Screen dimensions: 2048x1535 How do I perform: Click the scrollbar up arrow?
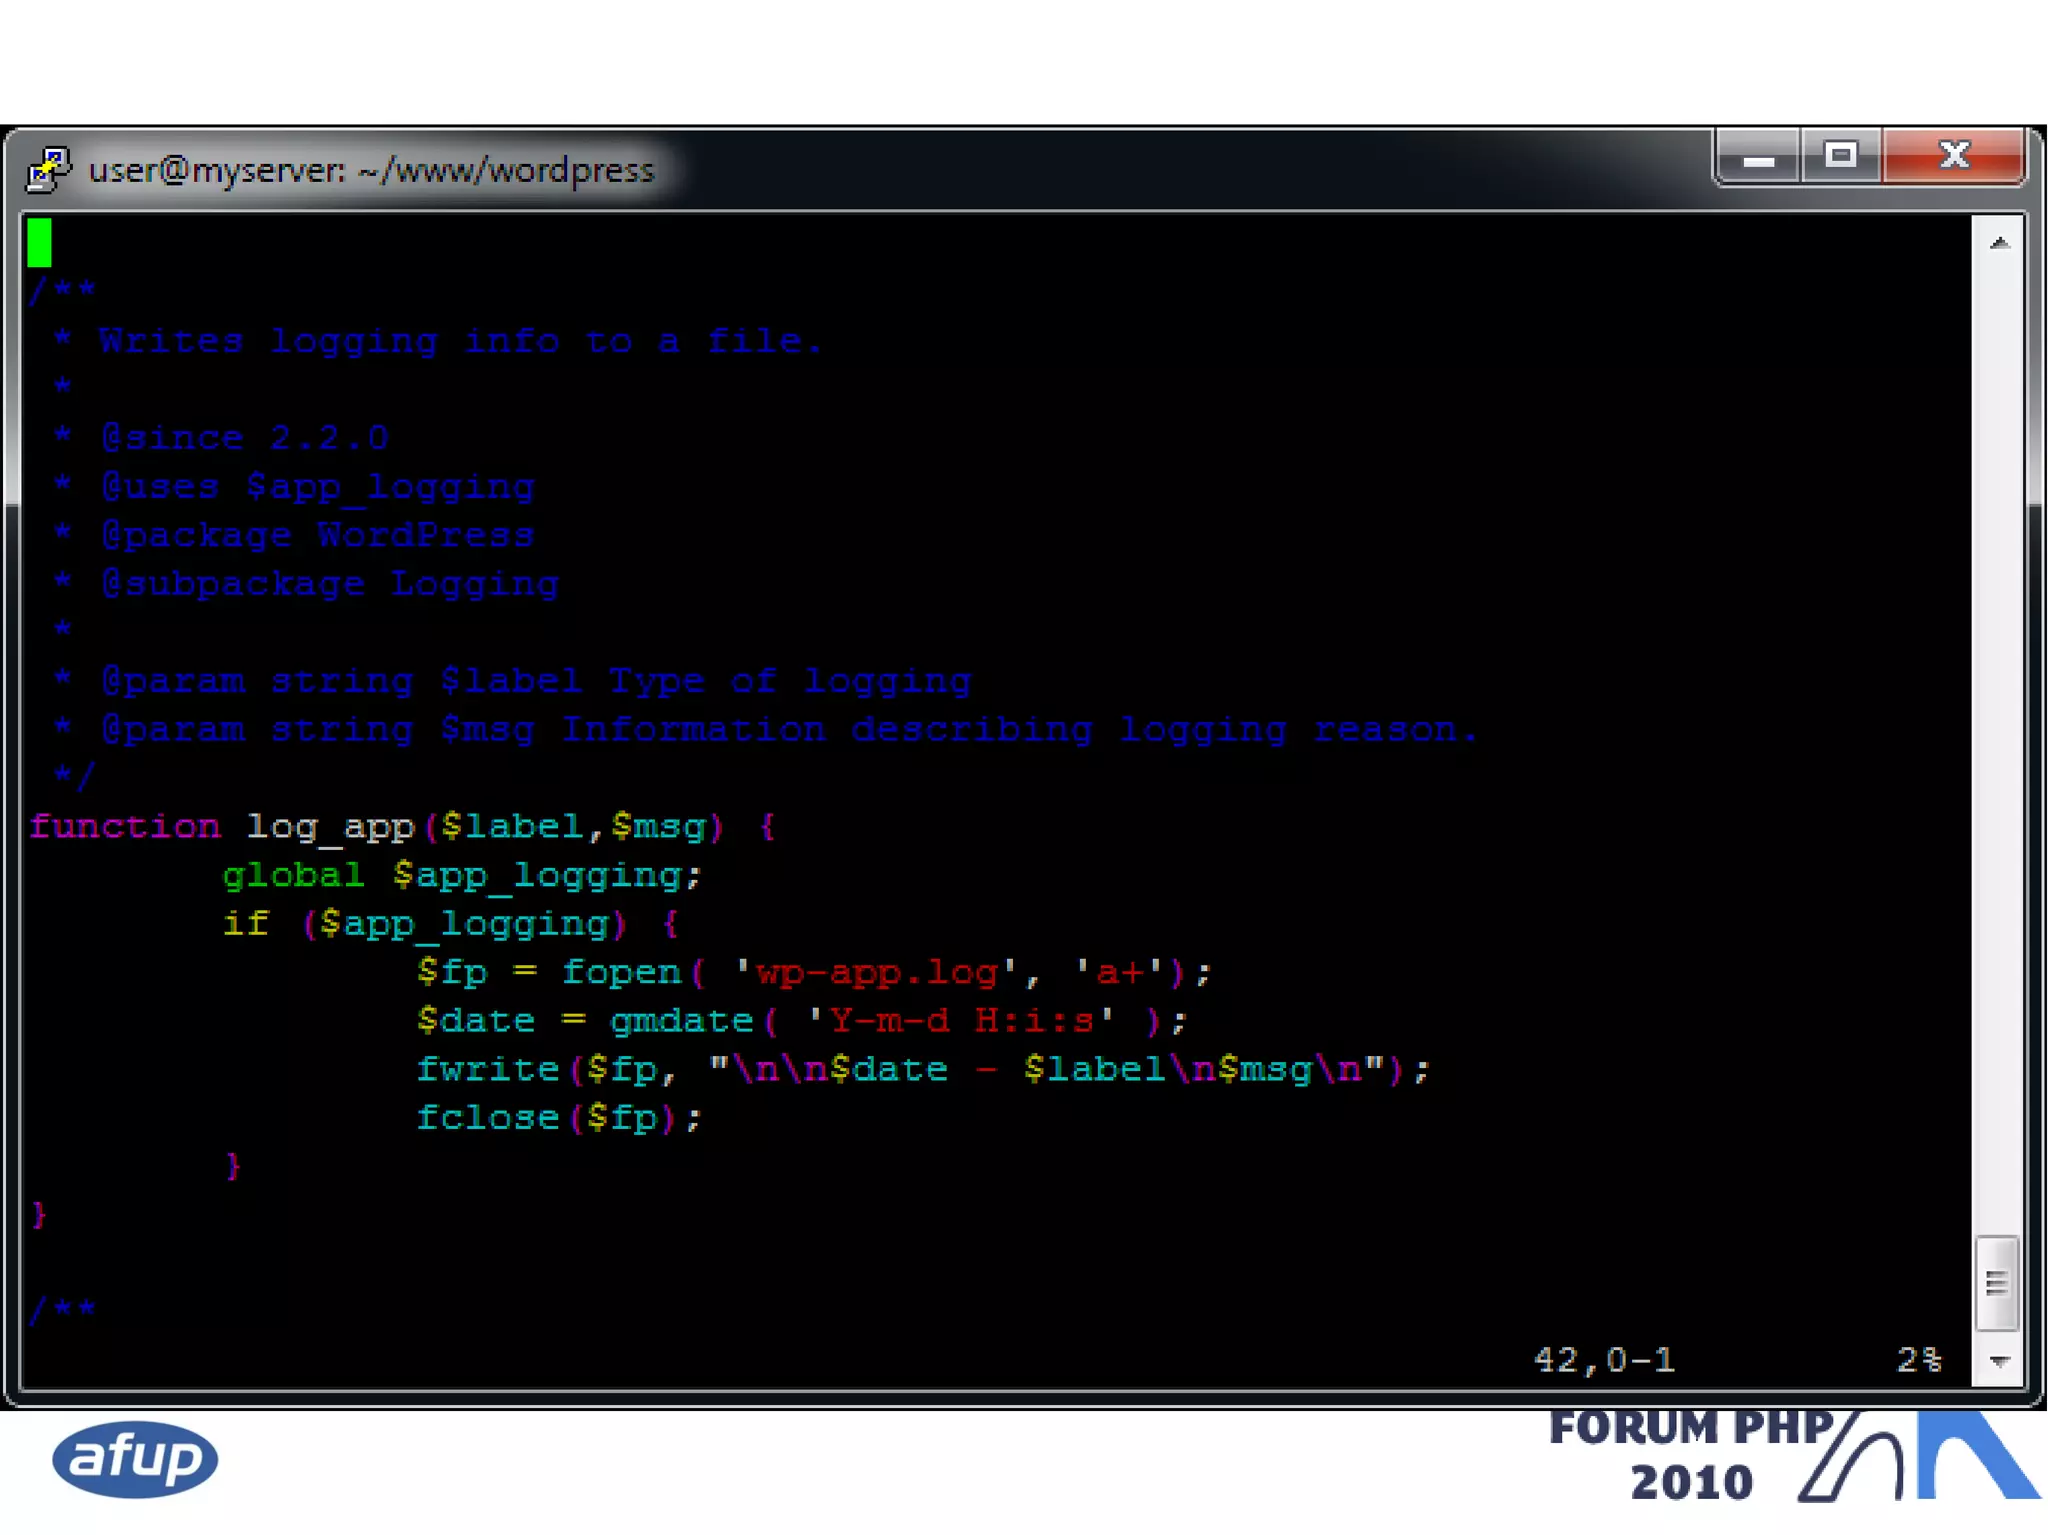pos(1999,243)
